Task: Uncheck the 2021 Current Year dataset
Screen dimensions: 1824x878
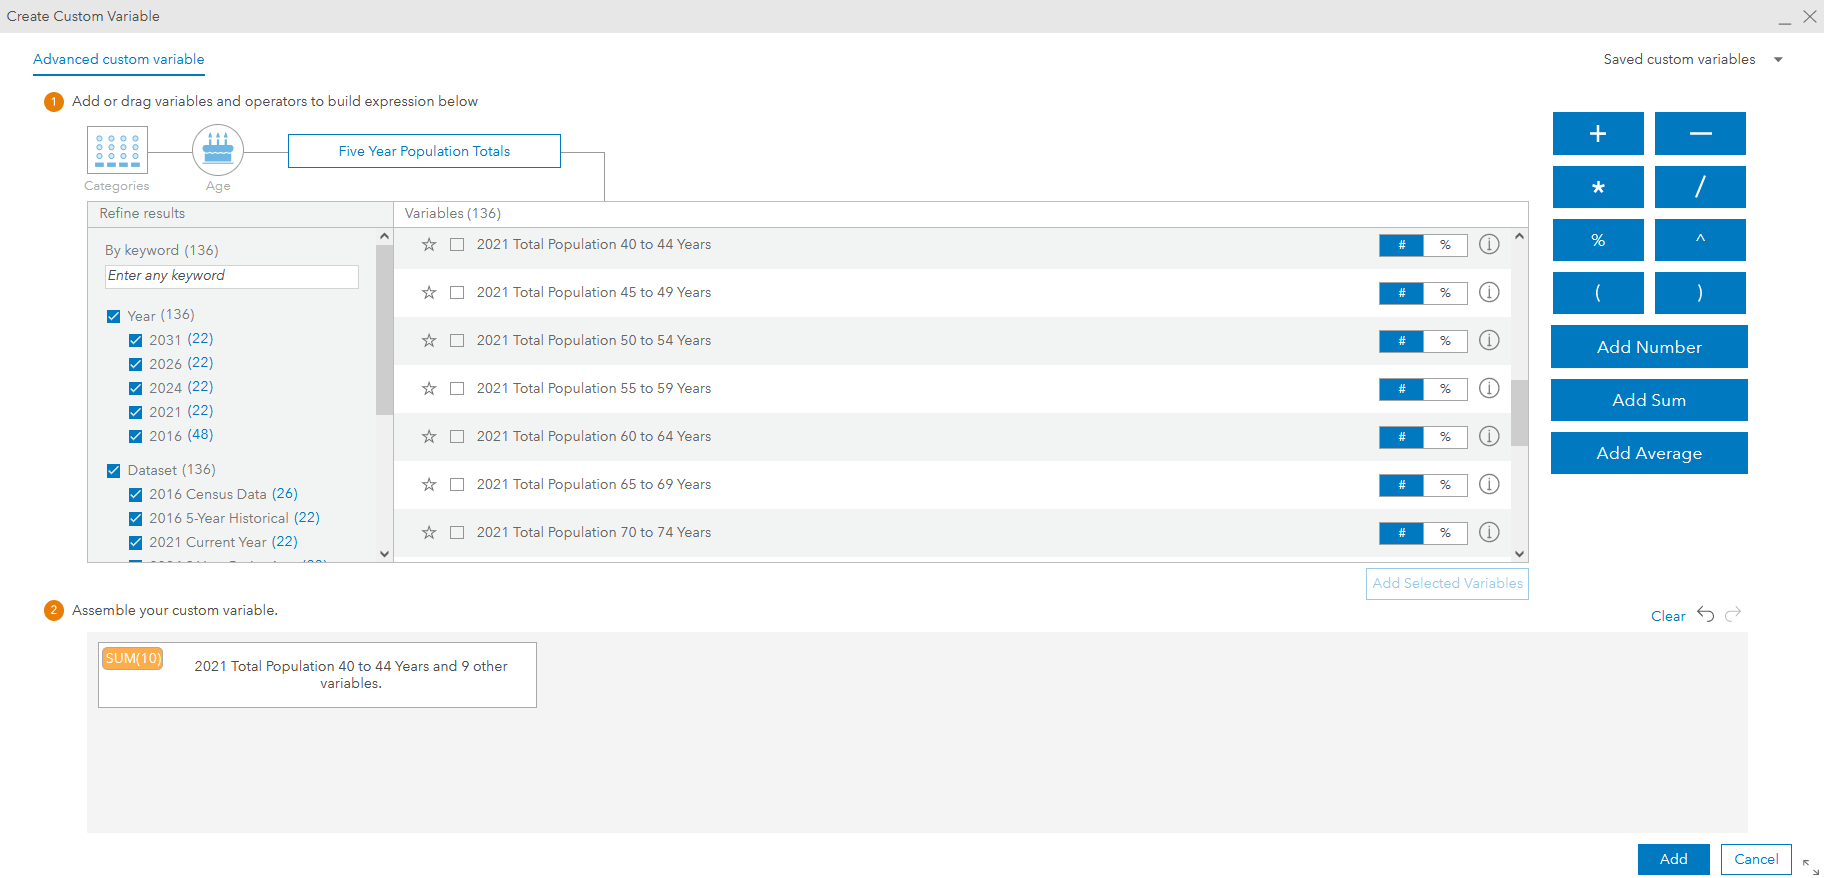Action: pos(135,542)
